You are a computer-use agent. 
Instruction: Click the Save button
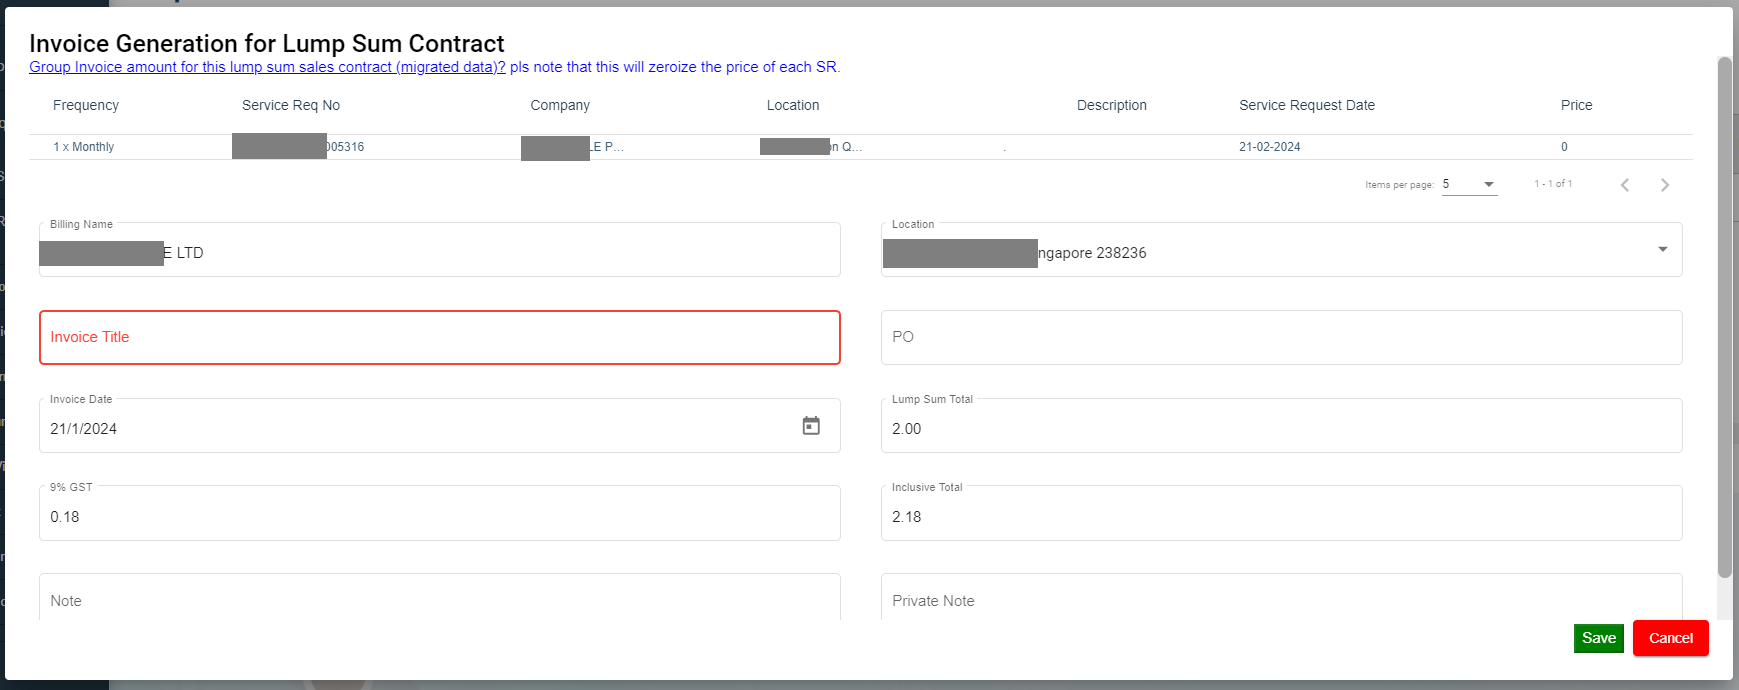(x=1598, y=638)
